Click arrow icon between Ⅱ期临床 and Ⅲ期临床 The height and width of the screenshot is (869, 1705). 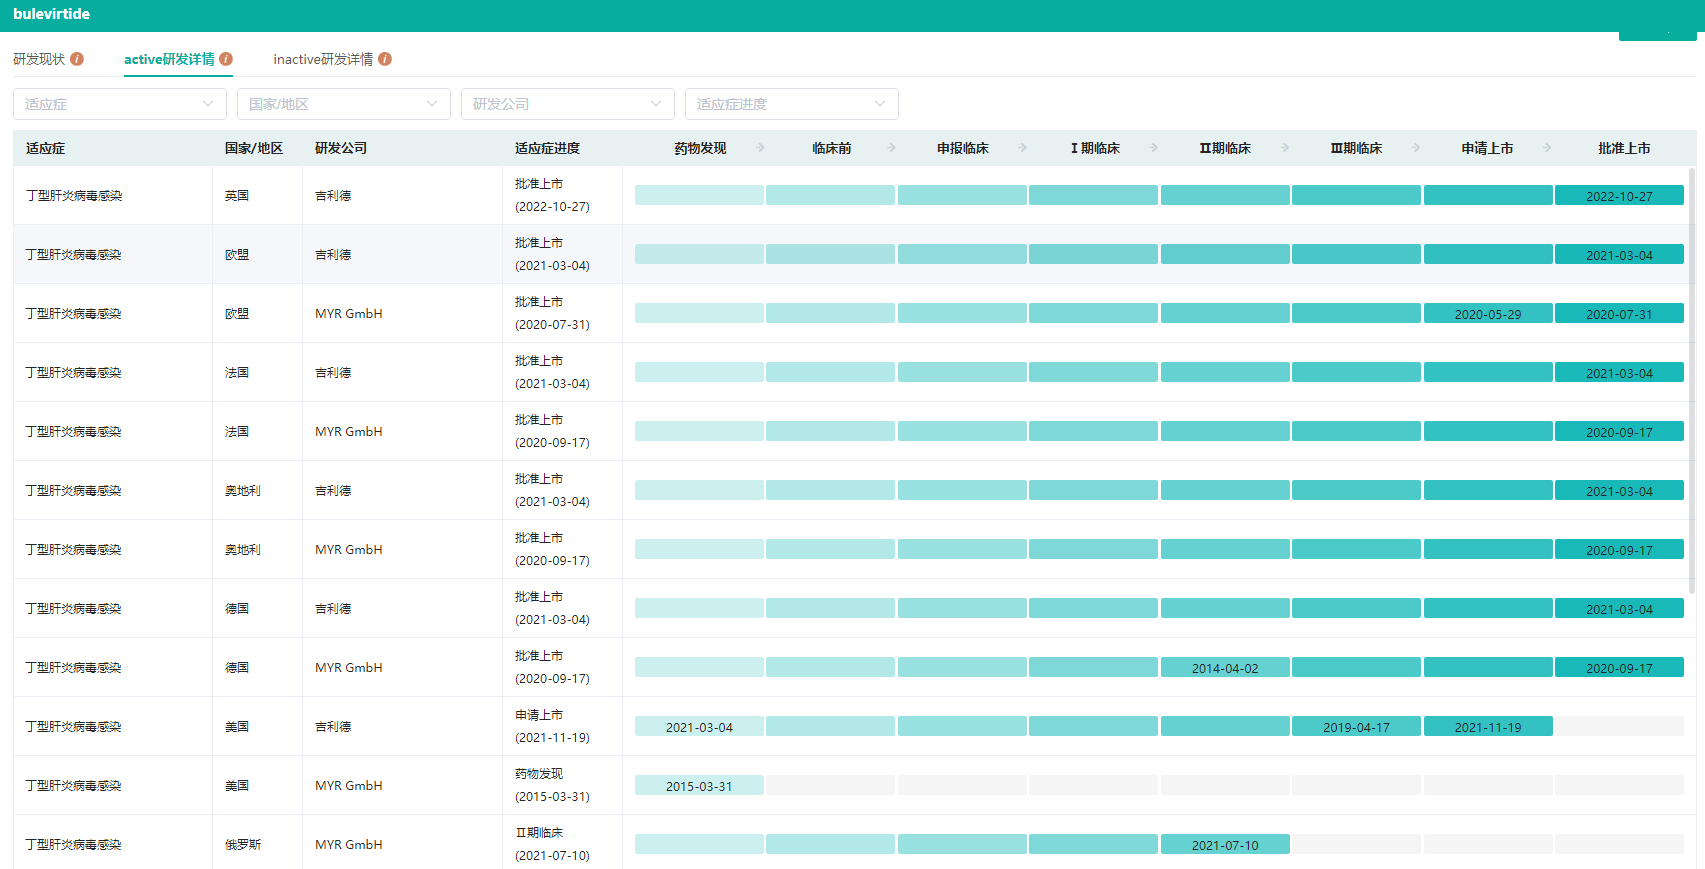point(1285,148)
